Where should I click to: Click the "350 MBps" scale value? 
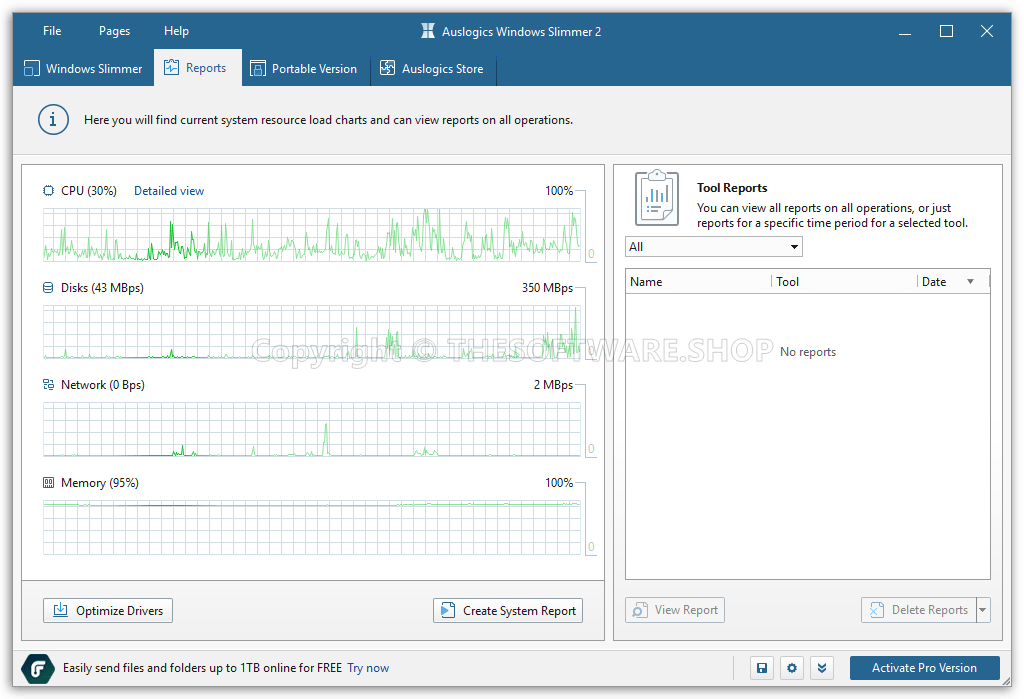pos(547,287)
